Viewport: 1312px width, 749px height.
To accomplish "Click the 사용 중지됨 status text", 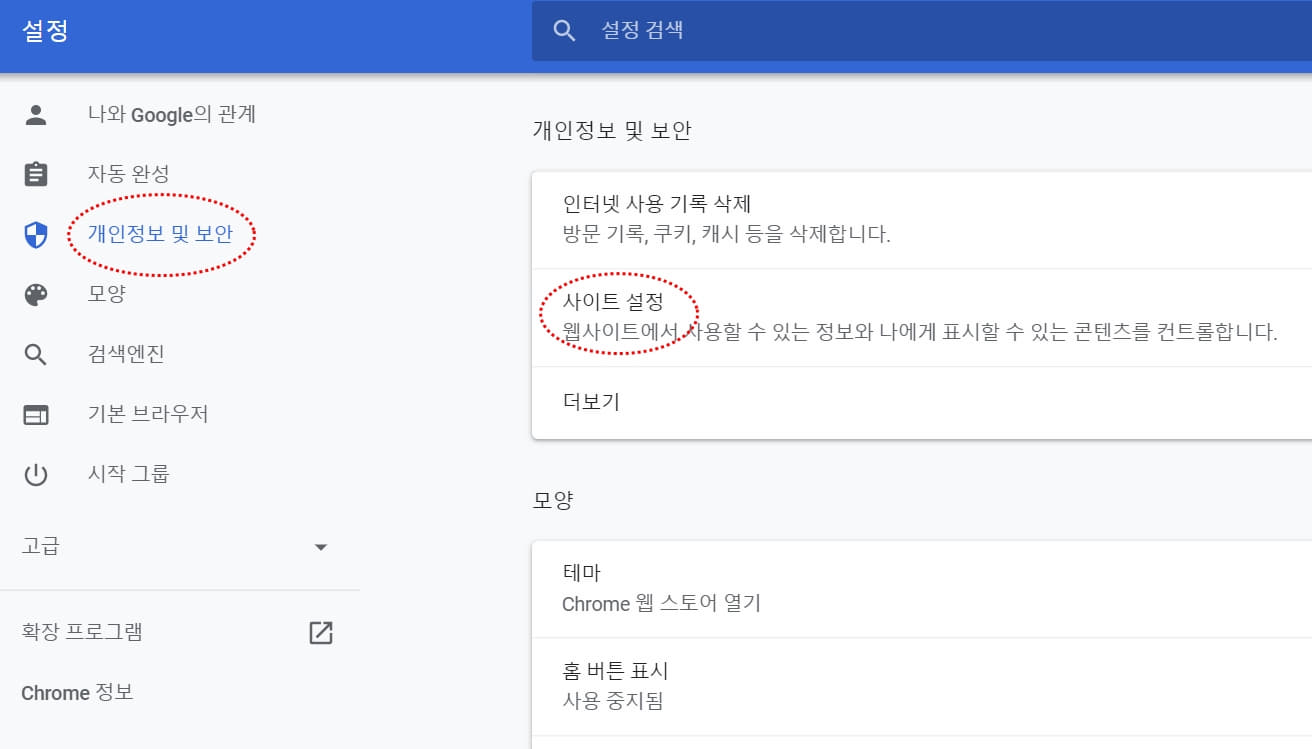I will coord(613,701).
